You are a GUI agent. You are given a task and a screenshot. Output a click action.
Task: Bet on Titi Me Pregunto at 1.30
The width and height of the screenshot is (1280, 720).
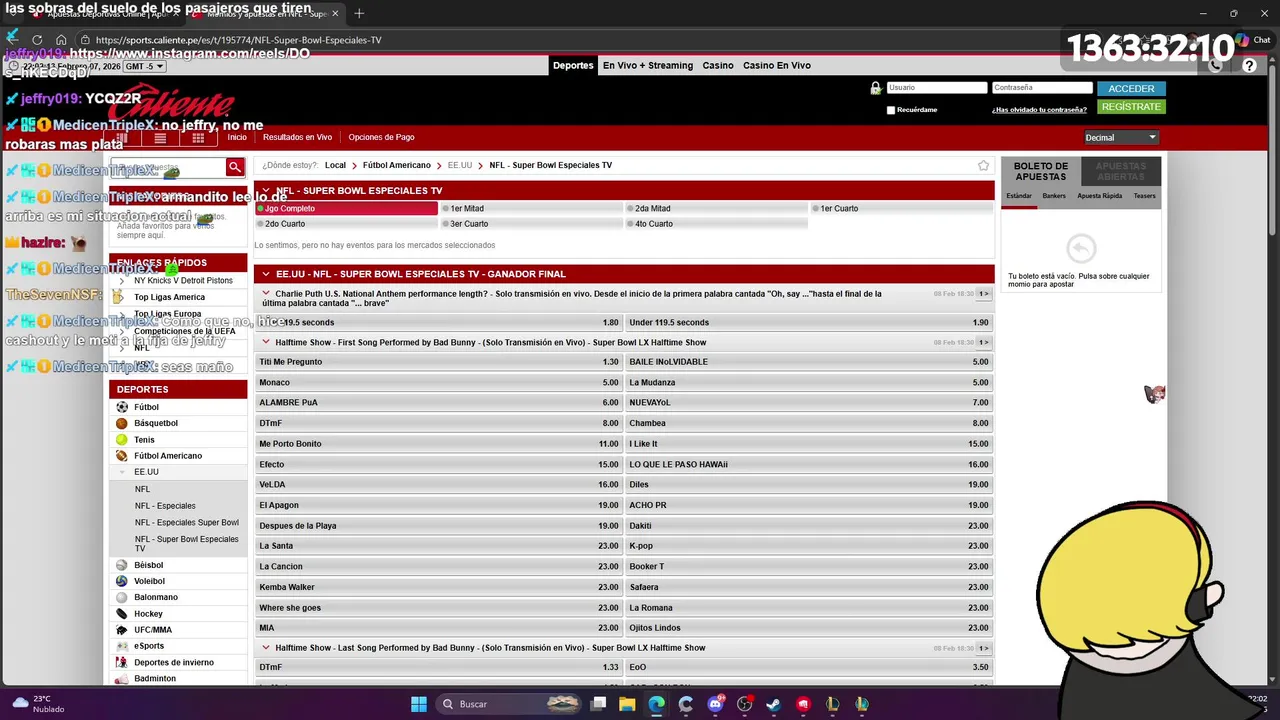tap(439, 362)
